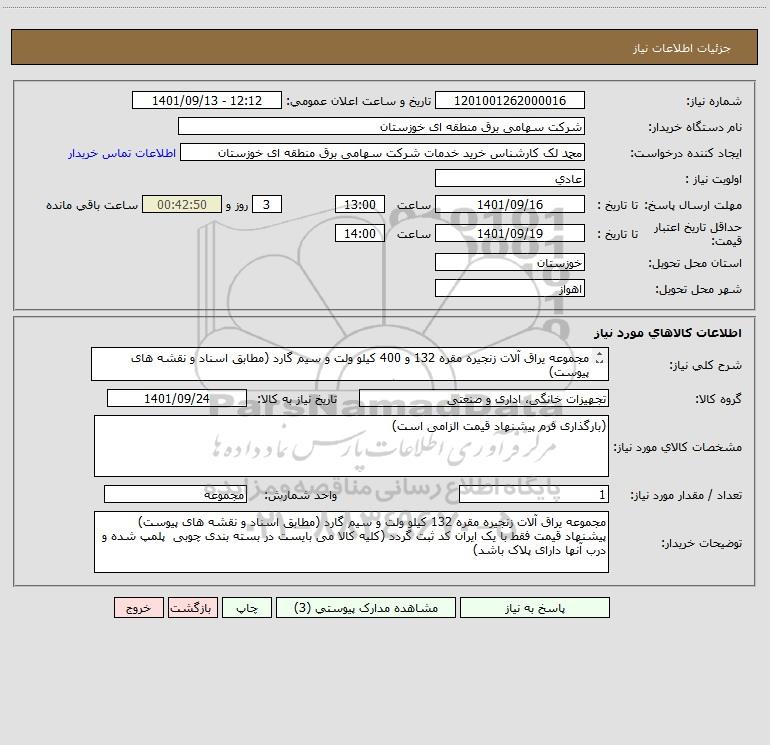Select the شماره نیاز field 1201001262000016

[510, 100]
